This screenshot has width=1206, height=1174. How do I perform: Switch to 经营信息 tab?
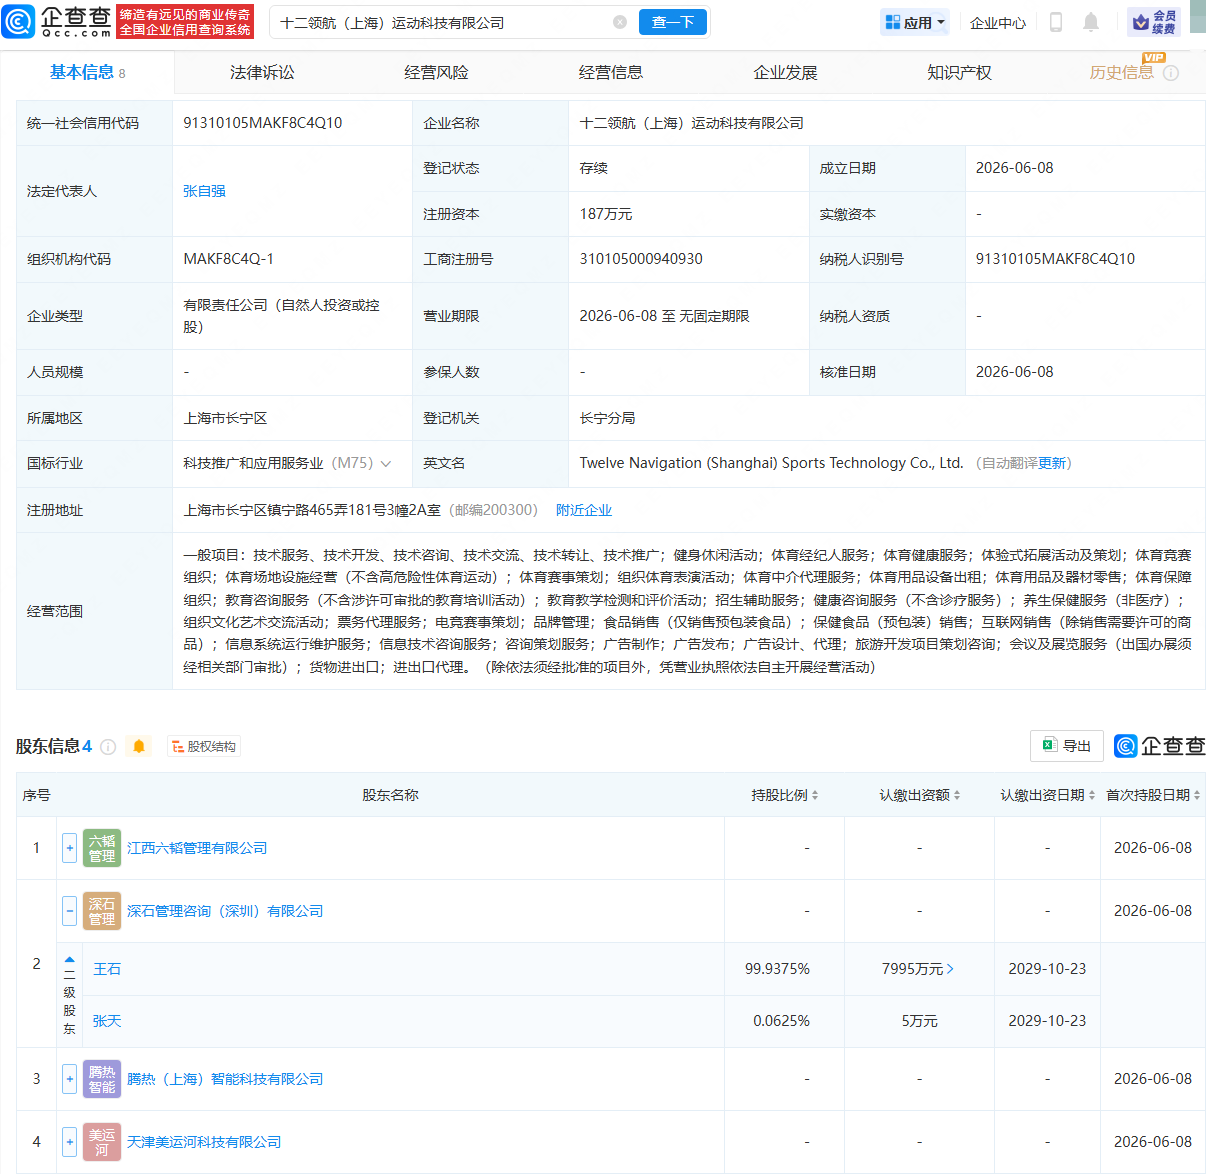click(610, 73)
